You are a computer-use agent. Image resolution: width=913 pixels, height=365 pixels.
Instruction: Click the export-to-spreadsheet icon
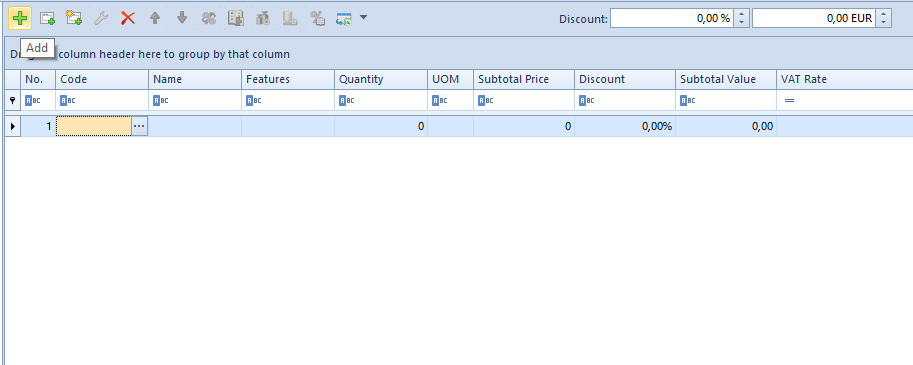[x=344, y=19]
